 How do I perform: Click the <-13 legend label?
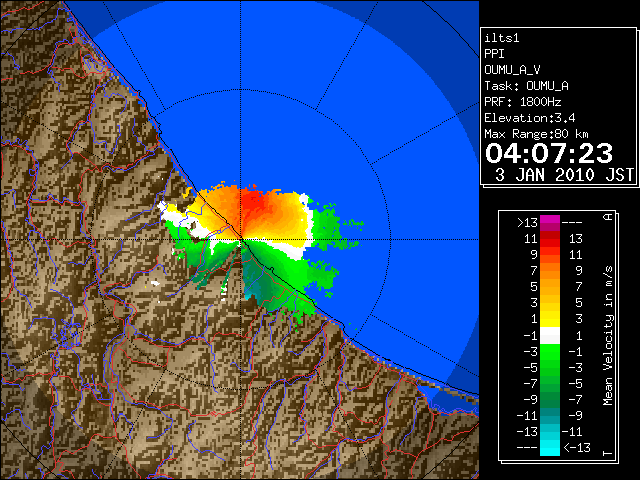(577, 447)
